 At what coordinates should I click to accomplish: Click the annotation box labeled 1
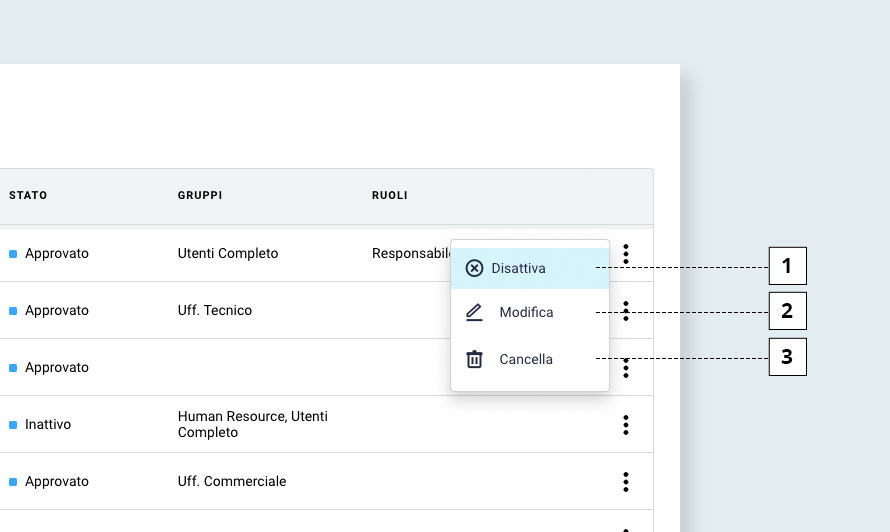[787, 266]
